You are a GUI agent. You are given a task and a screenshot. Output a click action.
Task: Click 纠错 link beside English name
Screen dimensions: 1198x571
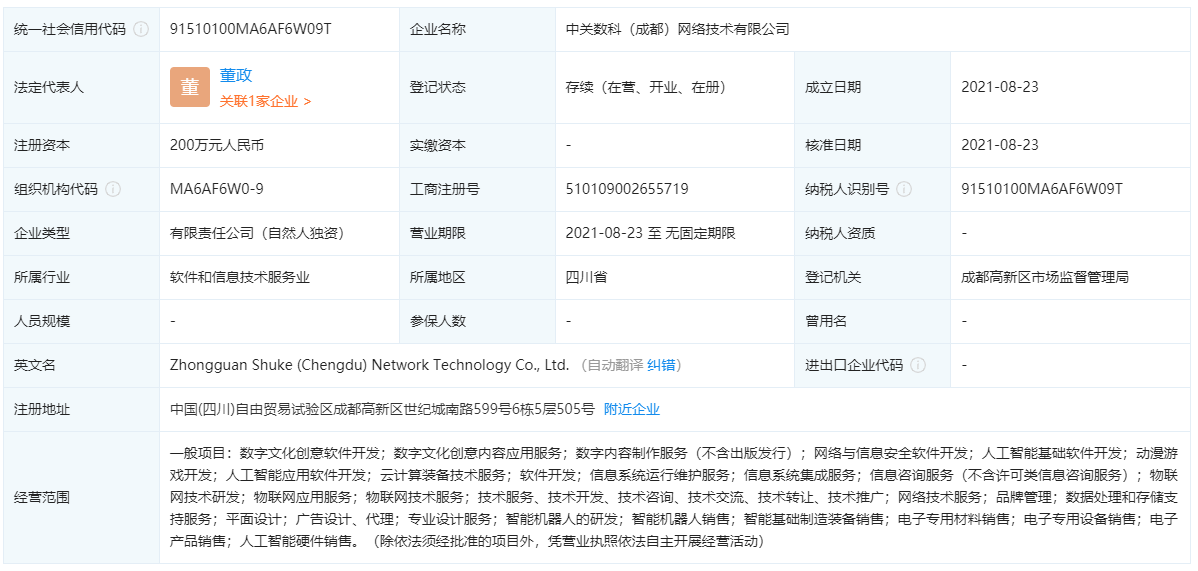pos(662,365)
